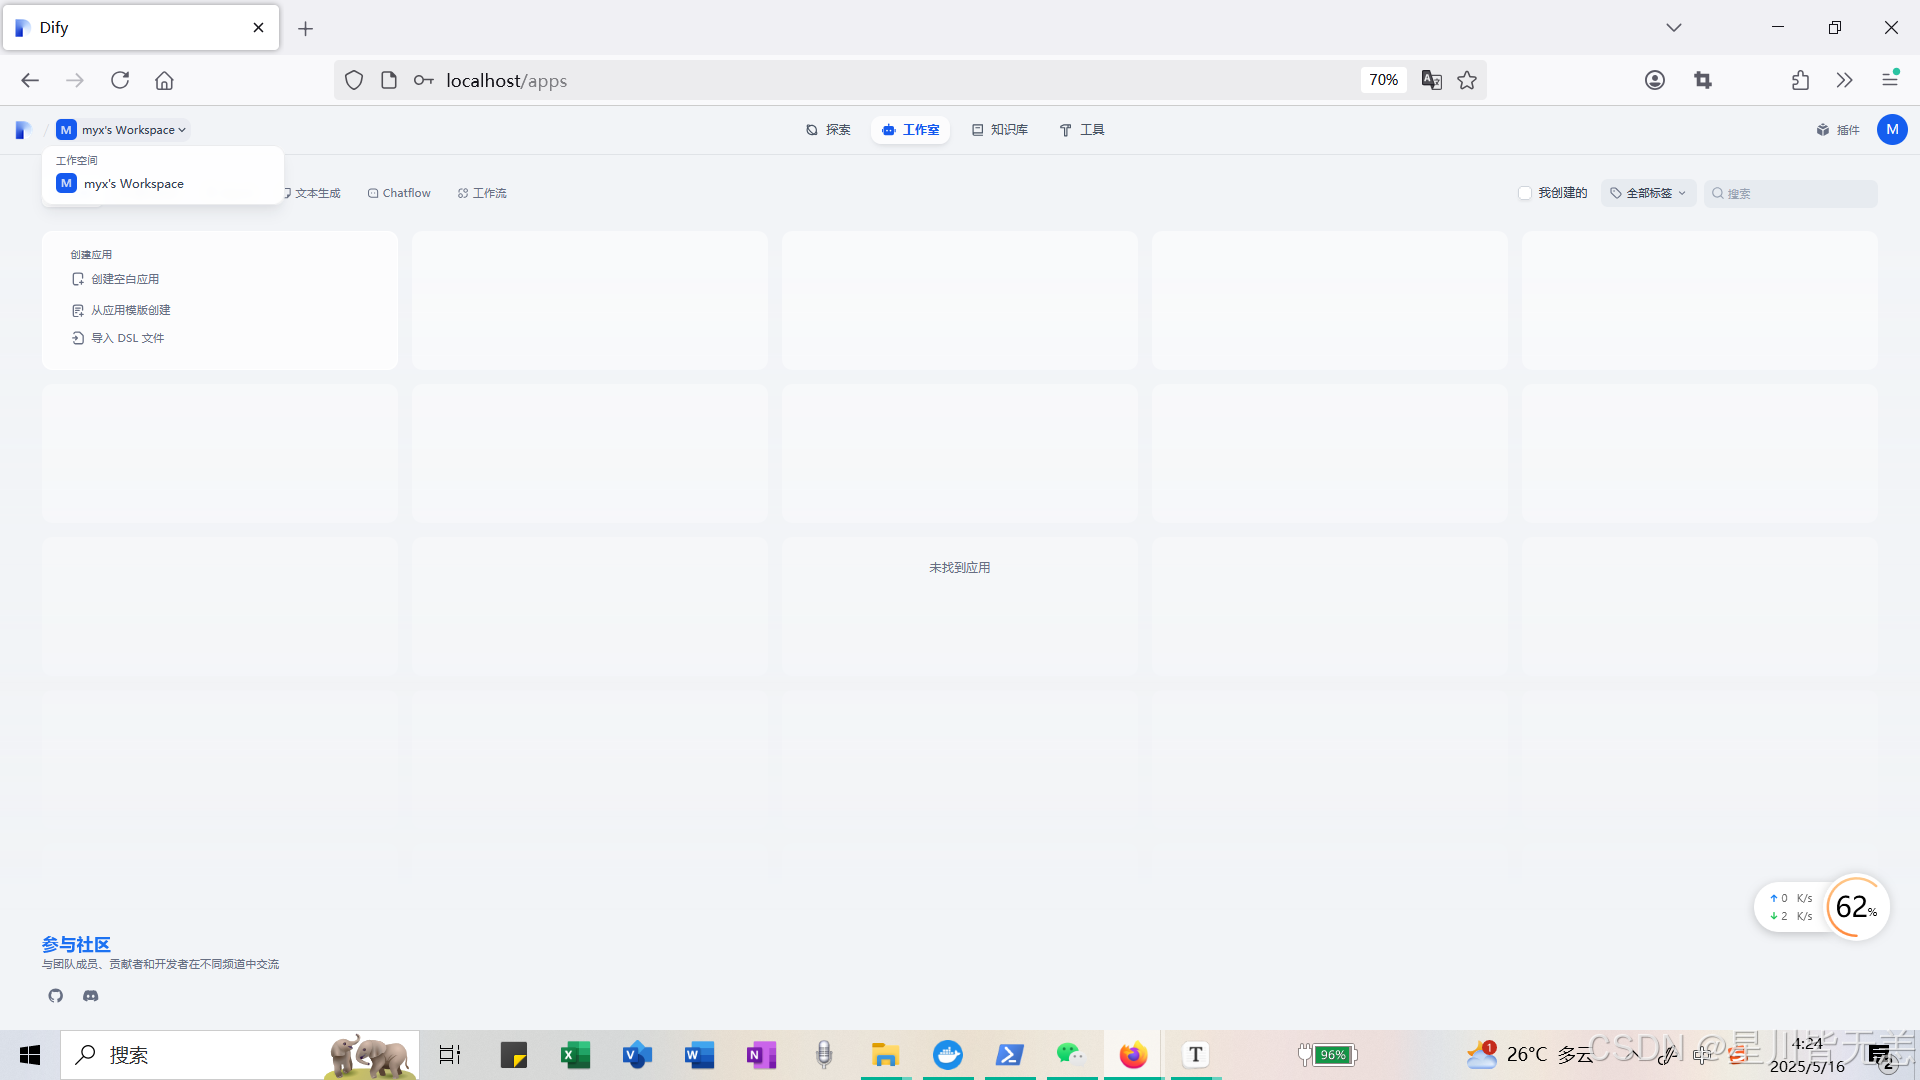Open the user avatar M menu
The height and width of the screenshot is (1080, 1920).
tap(1892, 130)
